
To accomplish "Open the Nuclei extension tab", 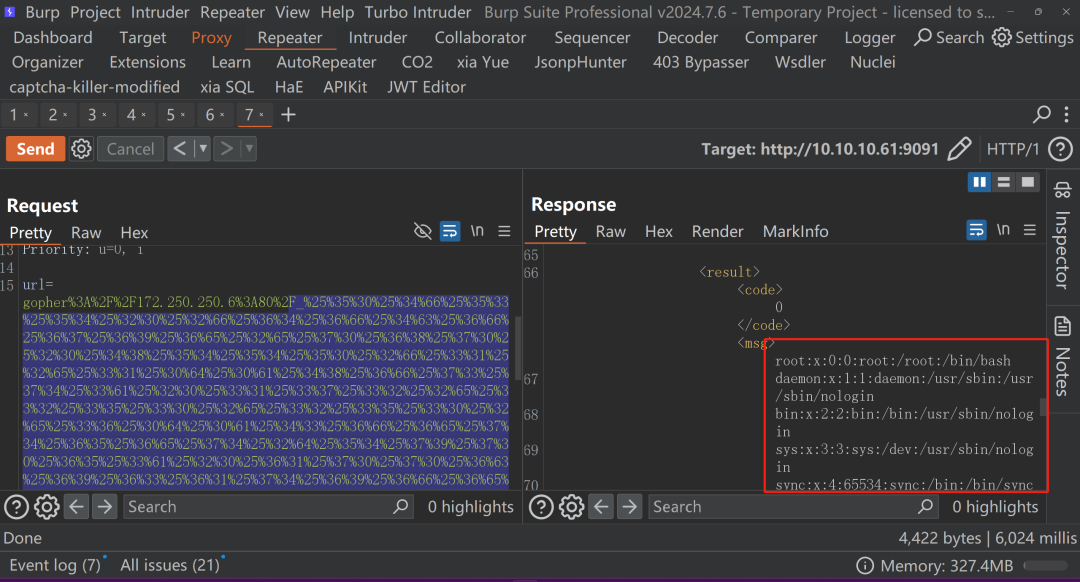I will (873, 62).
